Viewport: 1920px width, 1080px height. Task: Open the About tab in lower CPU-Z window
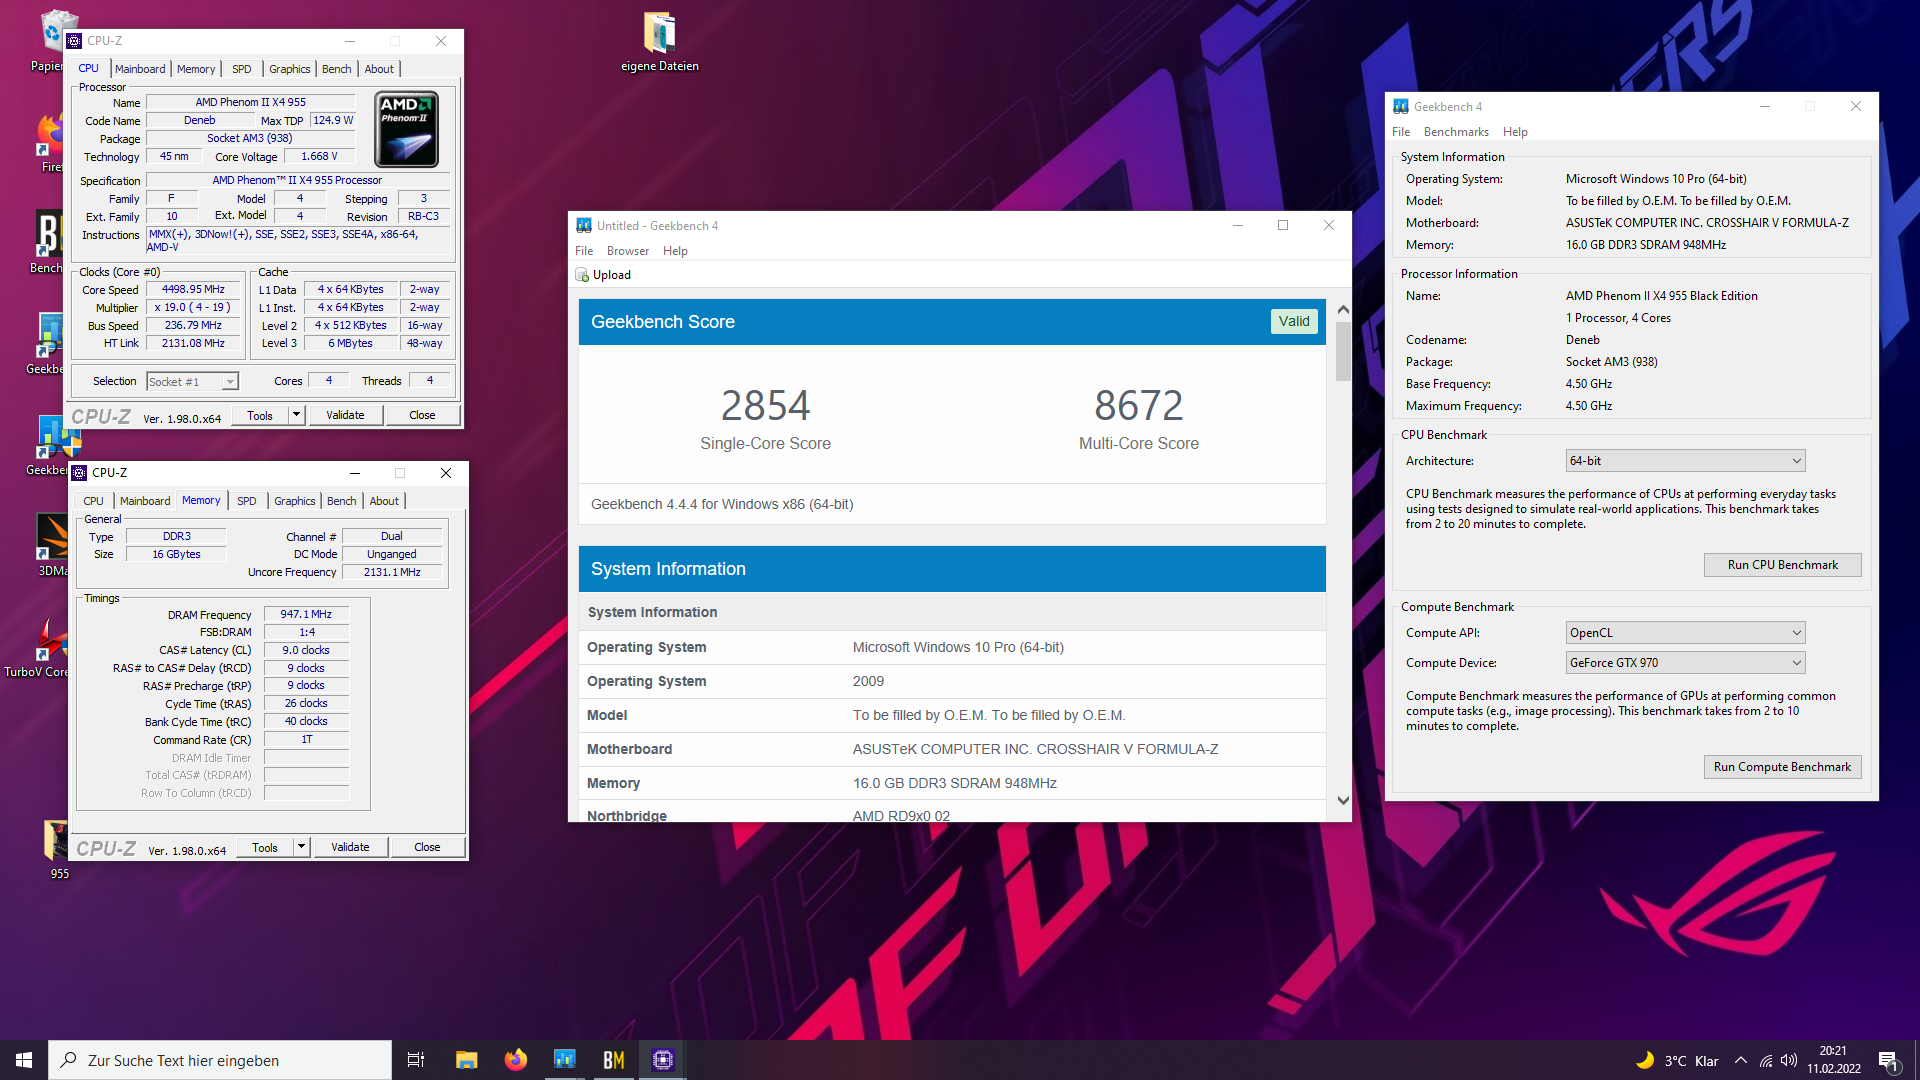pyautogui.click(x=384, y=501)
